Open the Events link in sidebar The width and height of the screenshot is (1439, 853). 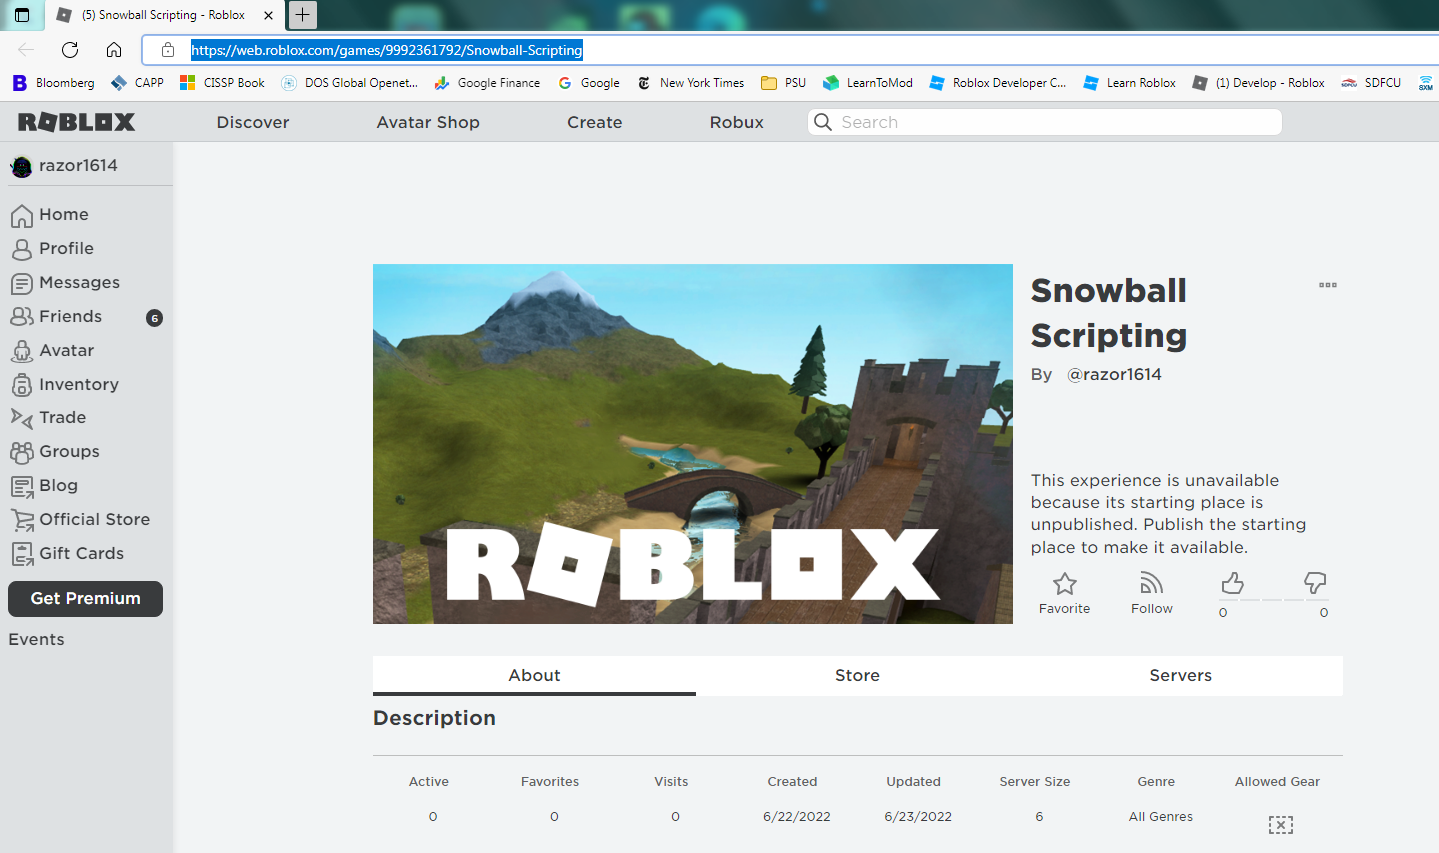pos(36,640)
